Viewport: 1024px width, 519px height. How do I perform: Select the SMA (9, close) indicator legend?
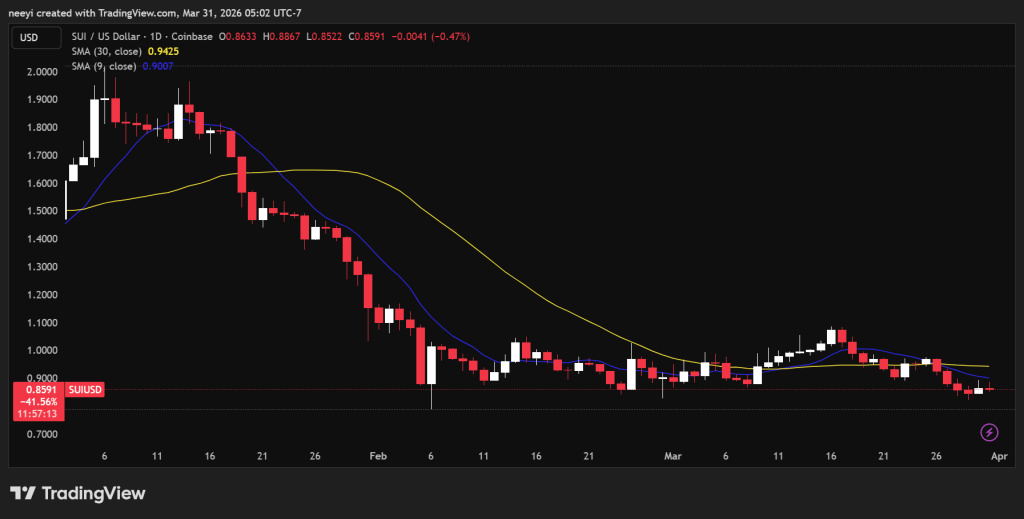point(104,66)
